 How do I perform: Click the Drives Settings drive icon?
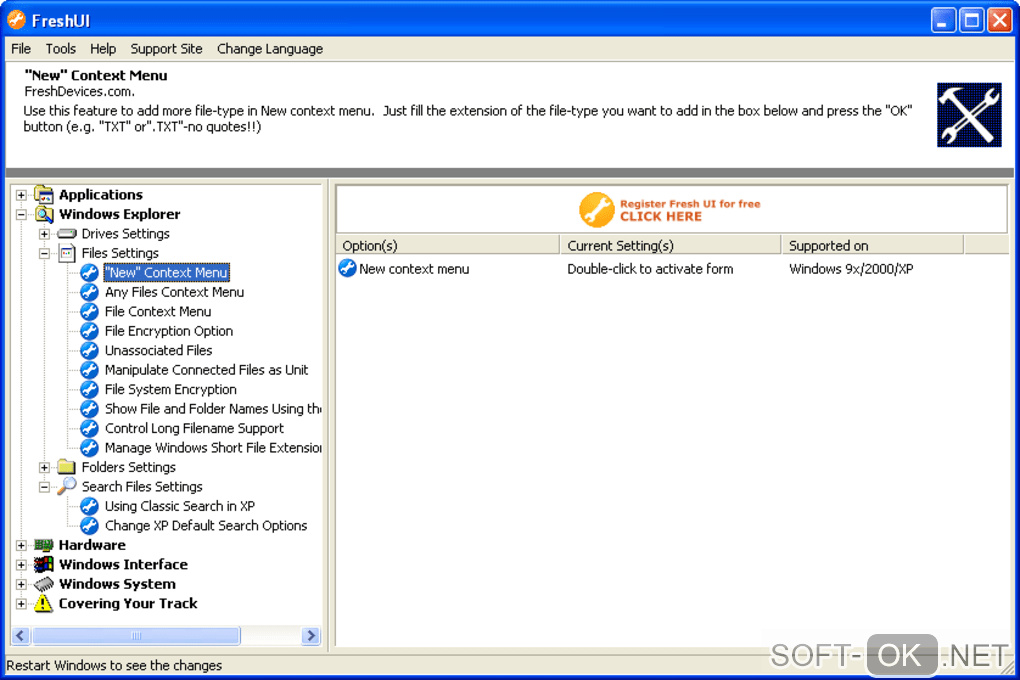coord(66,234)
